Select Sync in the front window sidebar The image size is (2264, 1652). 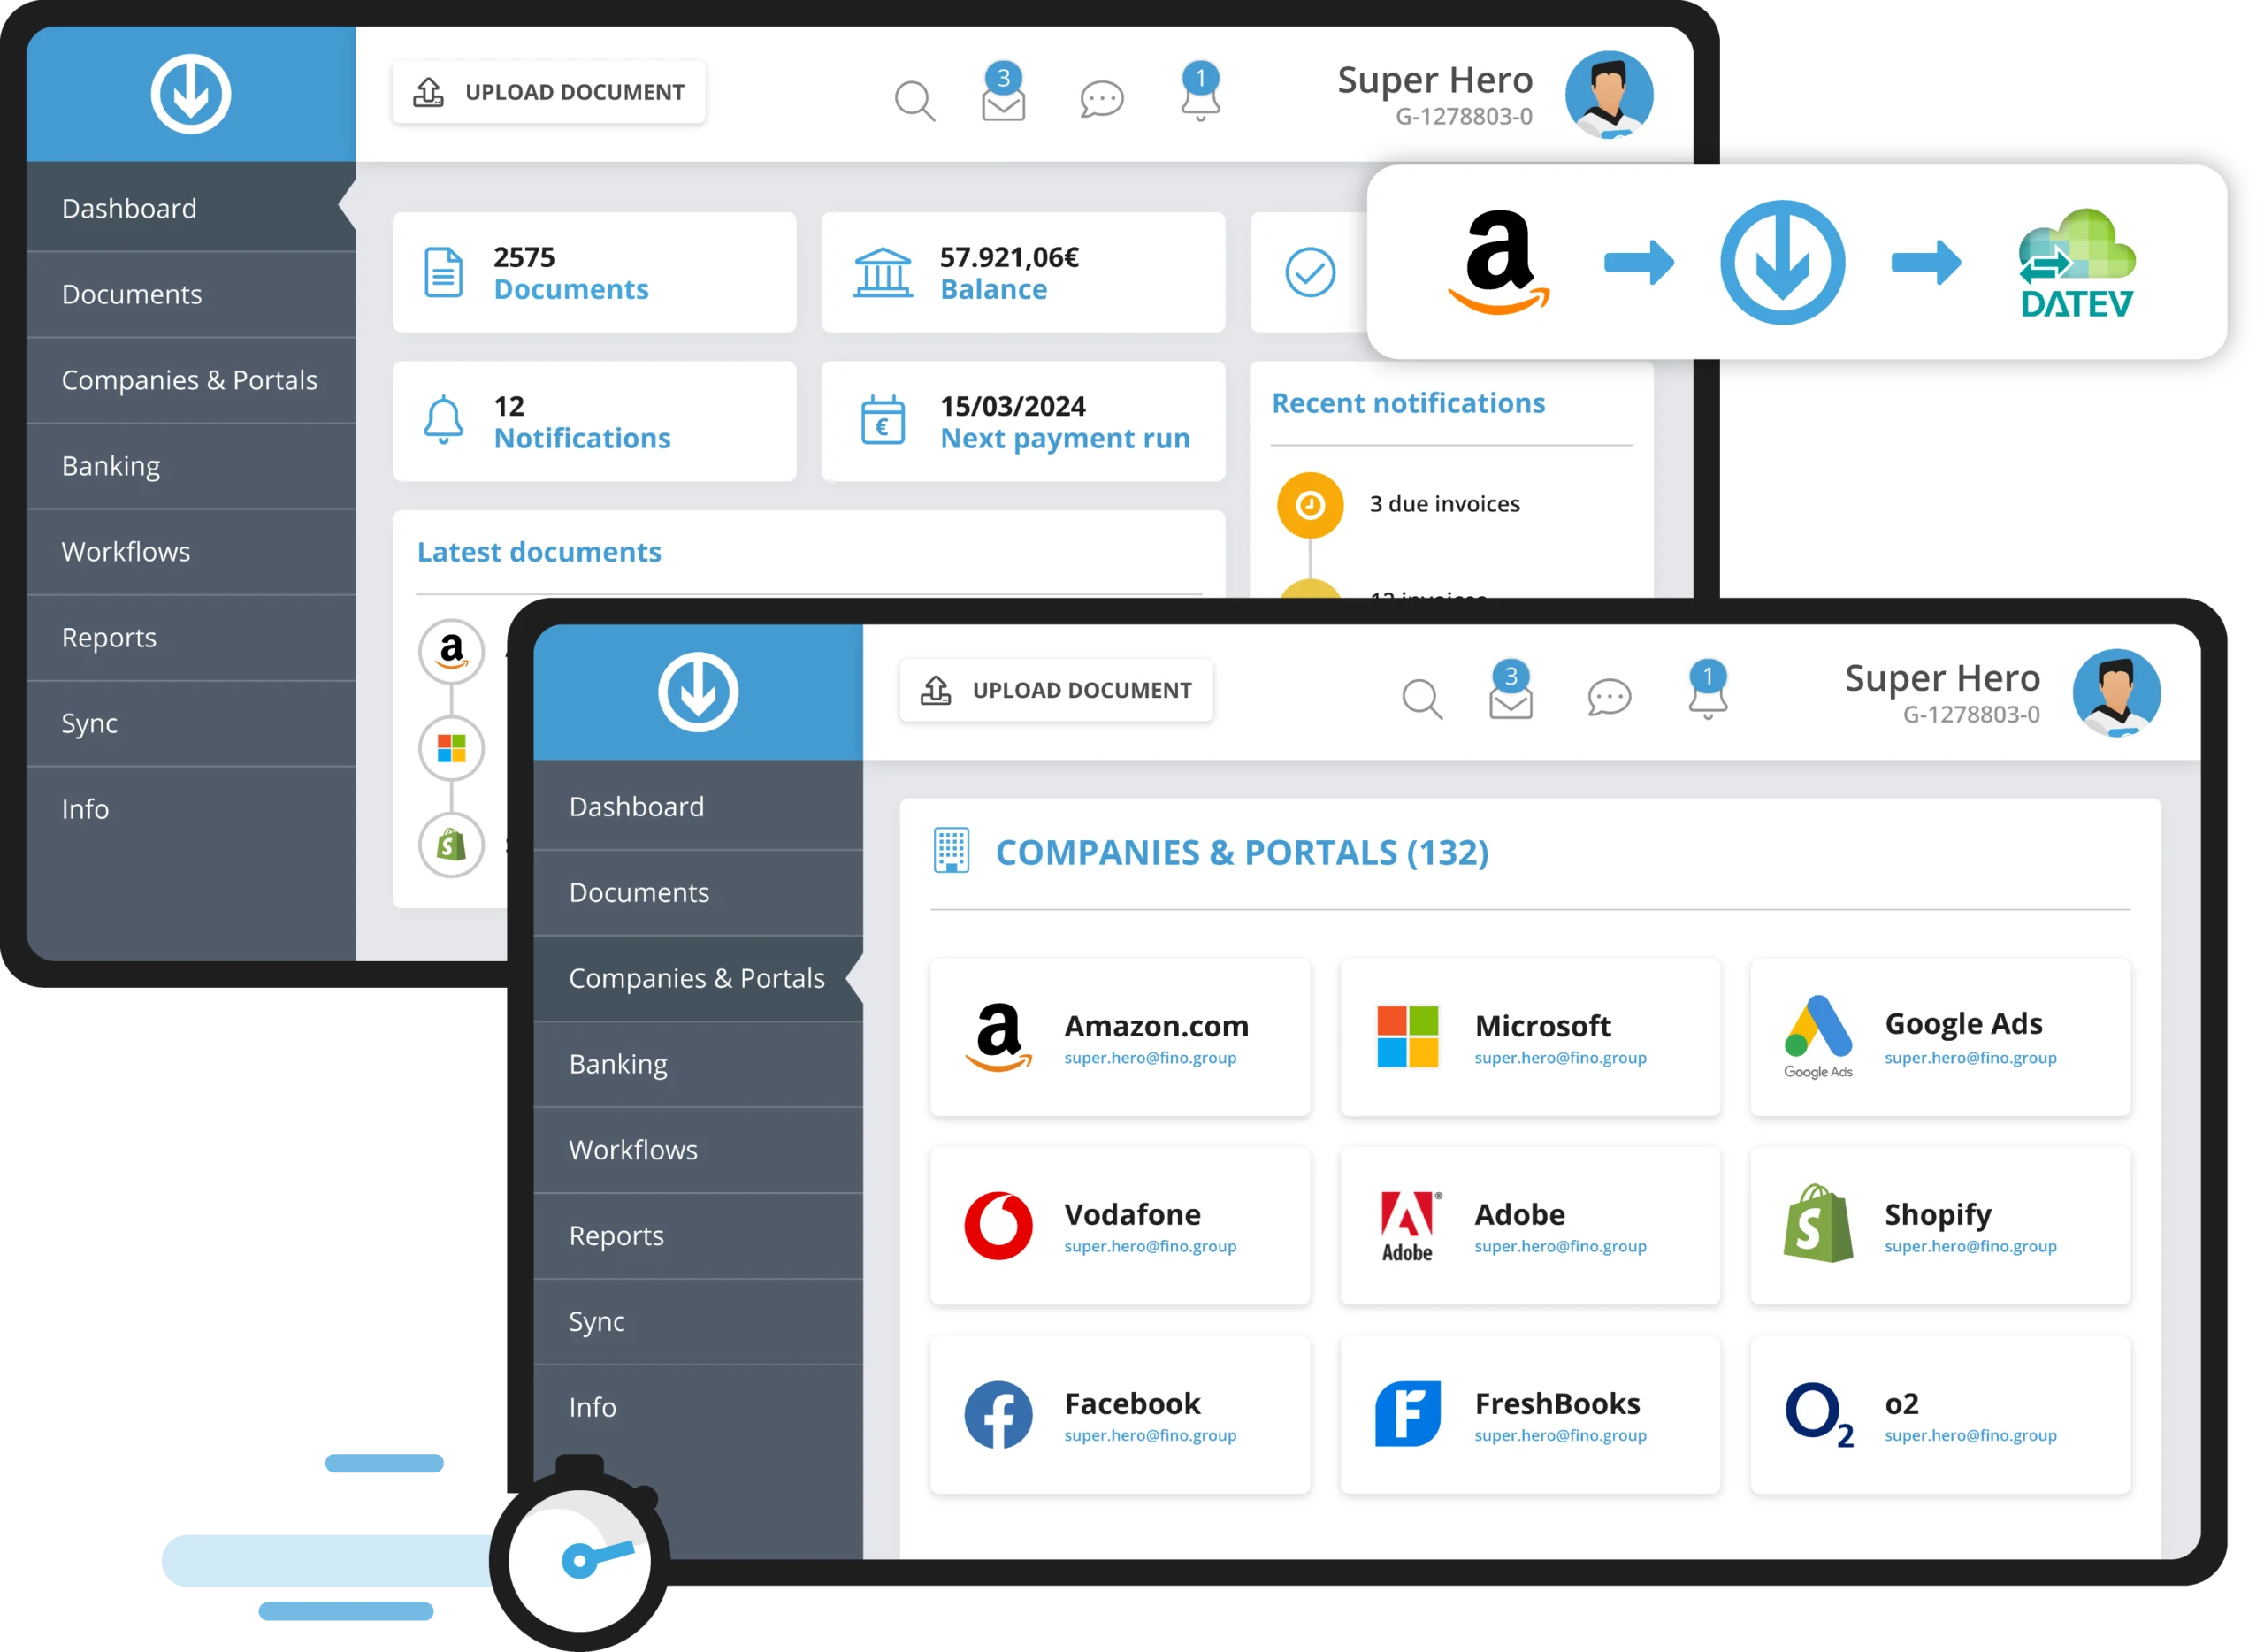pos(698,1322)
